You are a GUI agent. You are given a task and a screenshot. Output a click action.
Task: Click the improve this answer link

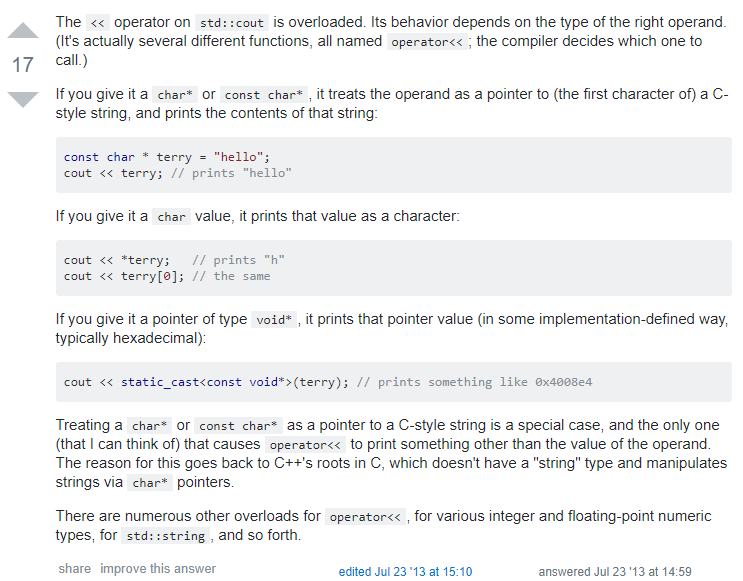point(158,569)
